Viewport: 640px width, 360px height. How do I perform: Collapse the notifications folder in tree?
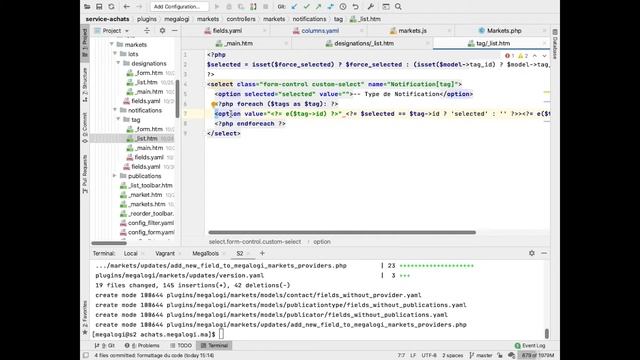[115, 110]
